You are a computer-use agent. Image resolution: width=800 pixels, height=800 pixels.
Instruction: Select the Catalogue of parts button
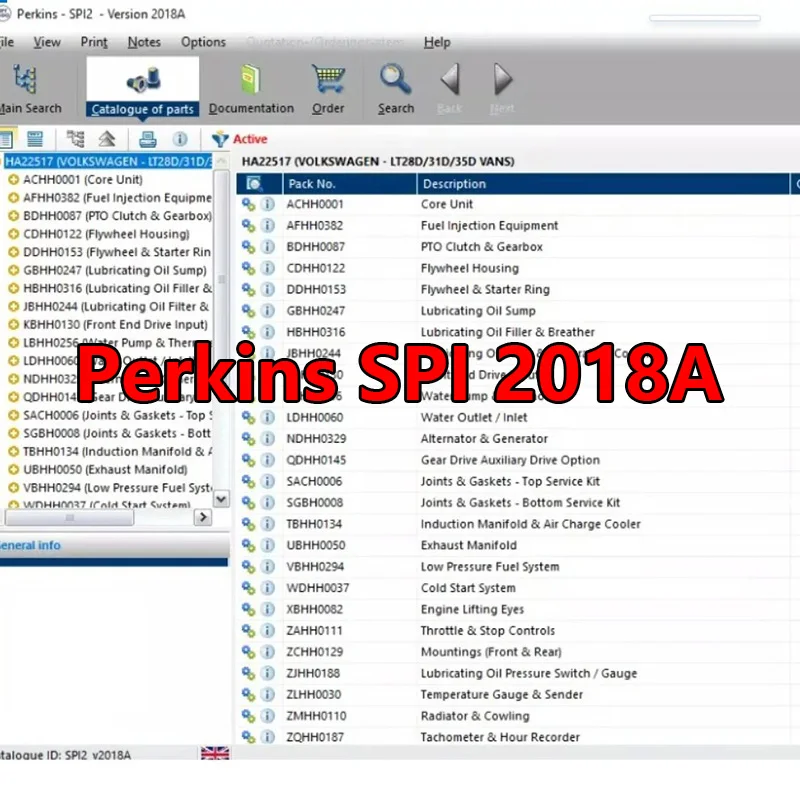point(143,88)
